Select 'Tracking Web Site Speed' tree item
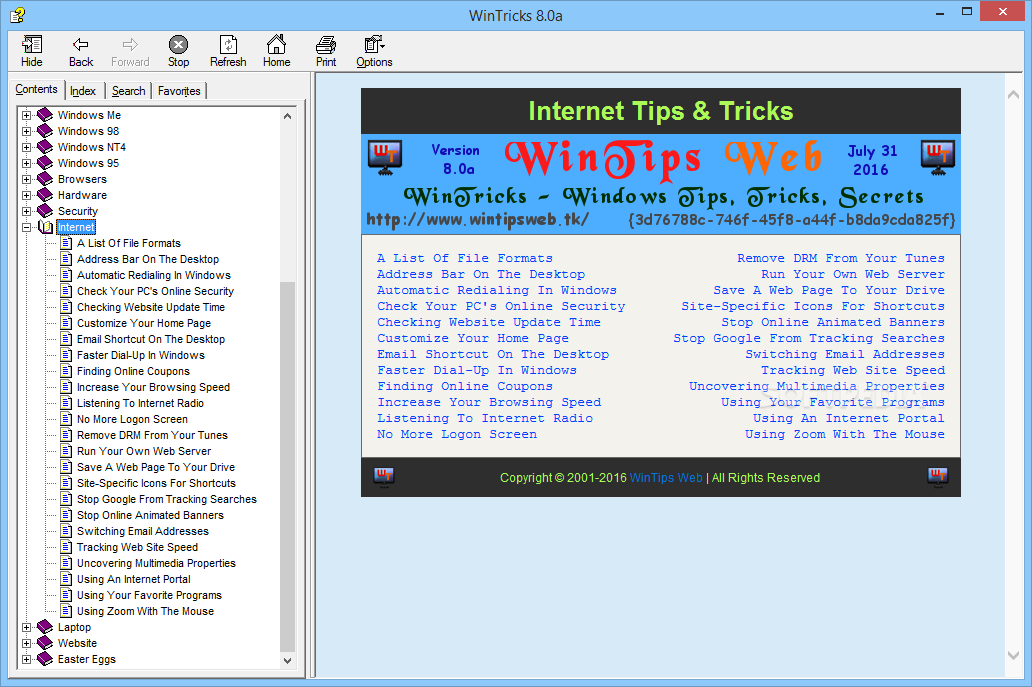1032x687 pixels. click(138, 547)
